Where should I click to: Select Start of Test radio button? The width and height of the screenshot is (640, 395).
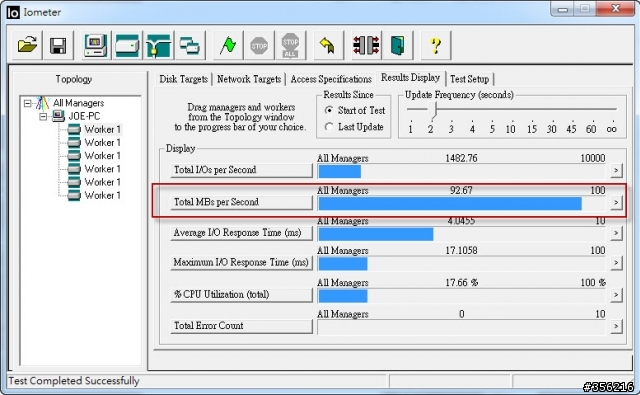(329, 110)
